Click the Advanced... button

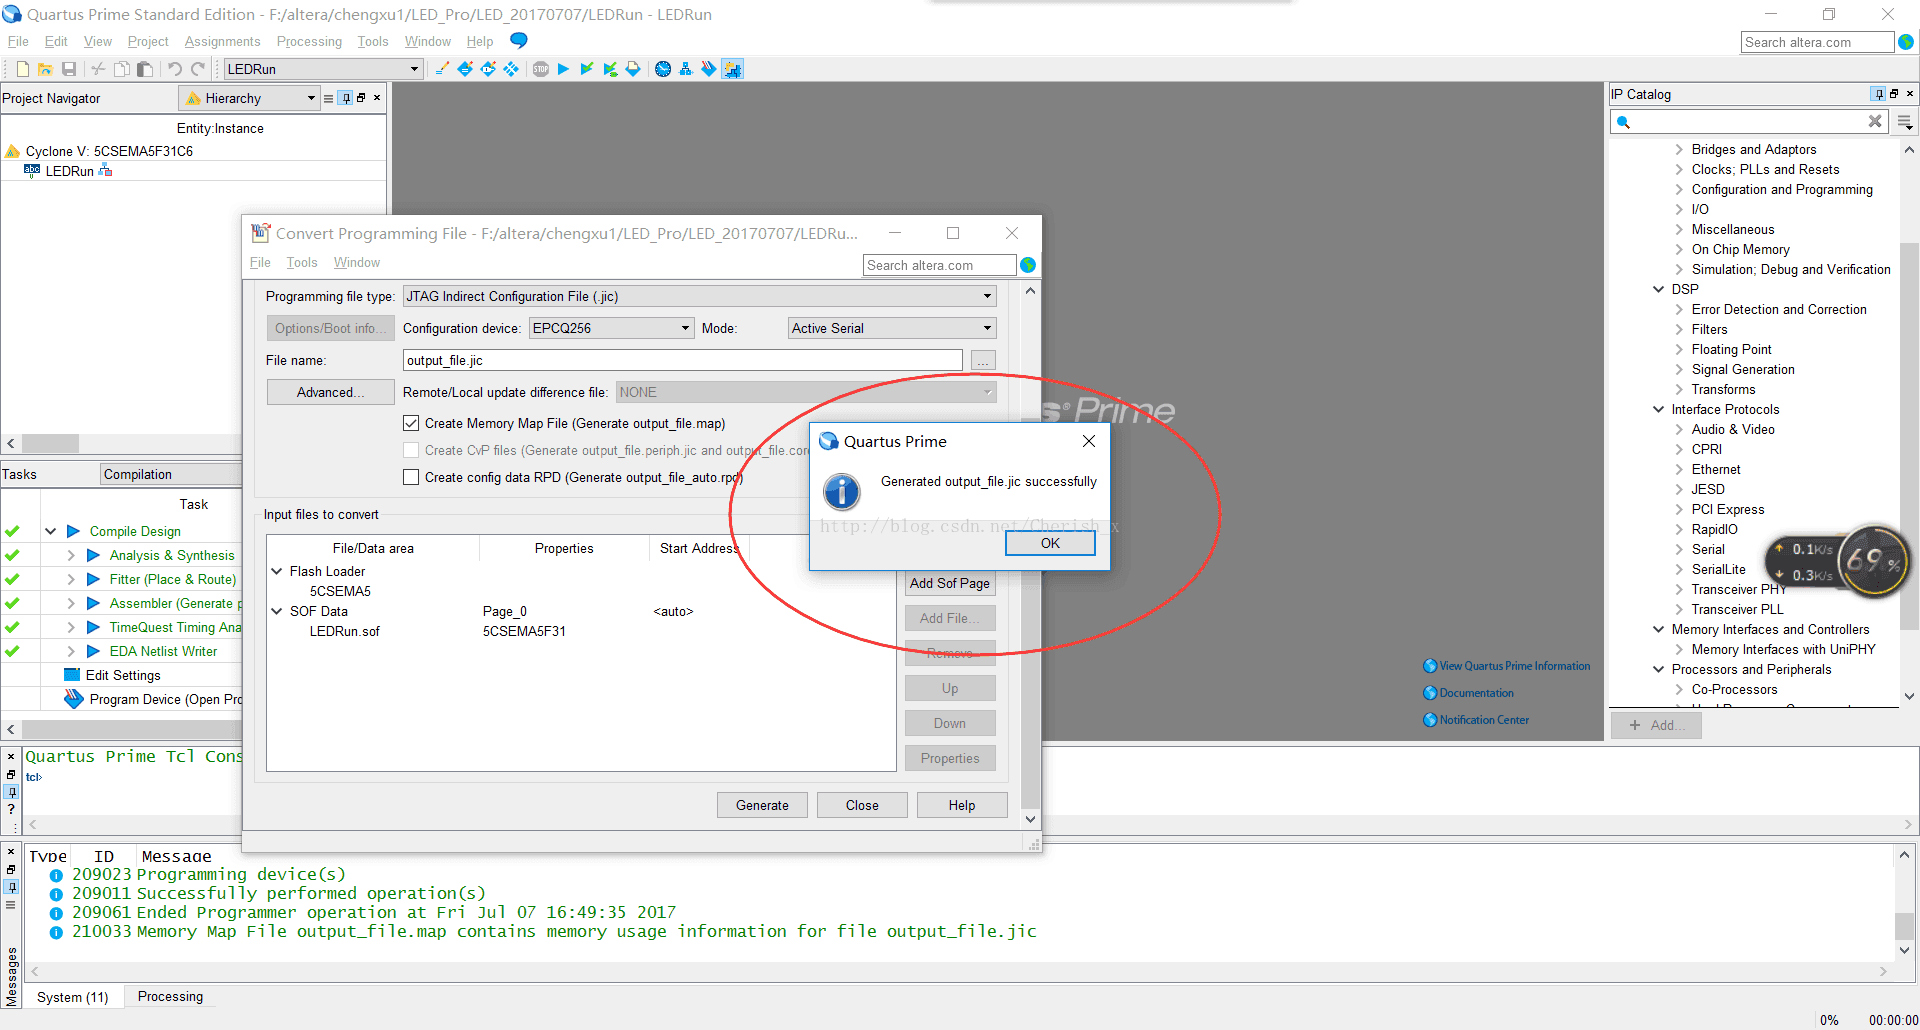[331, 392]
